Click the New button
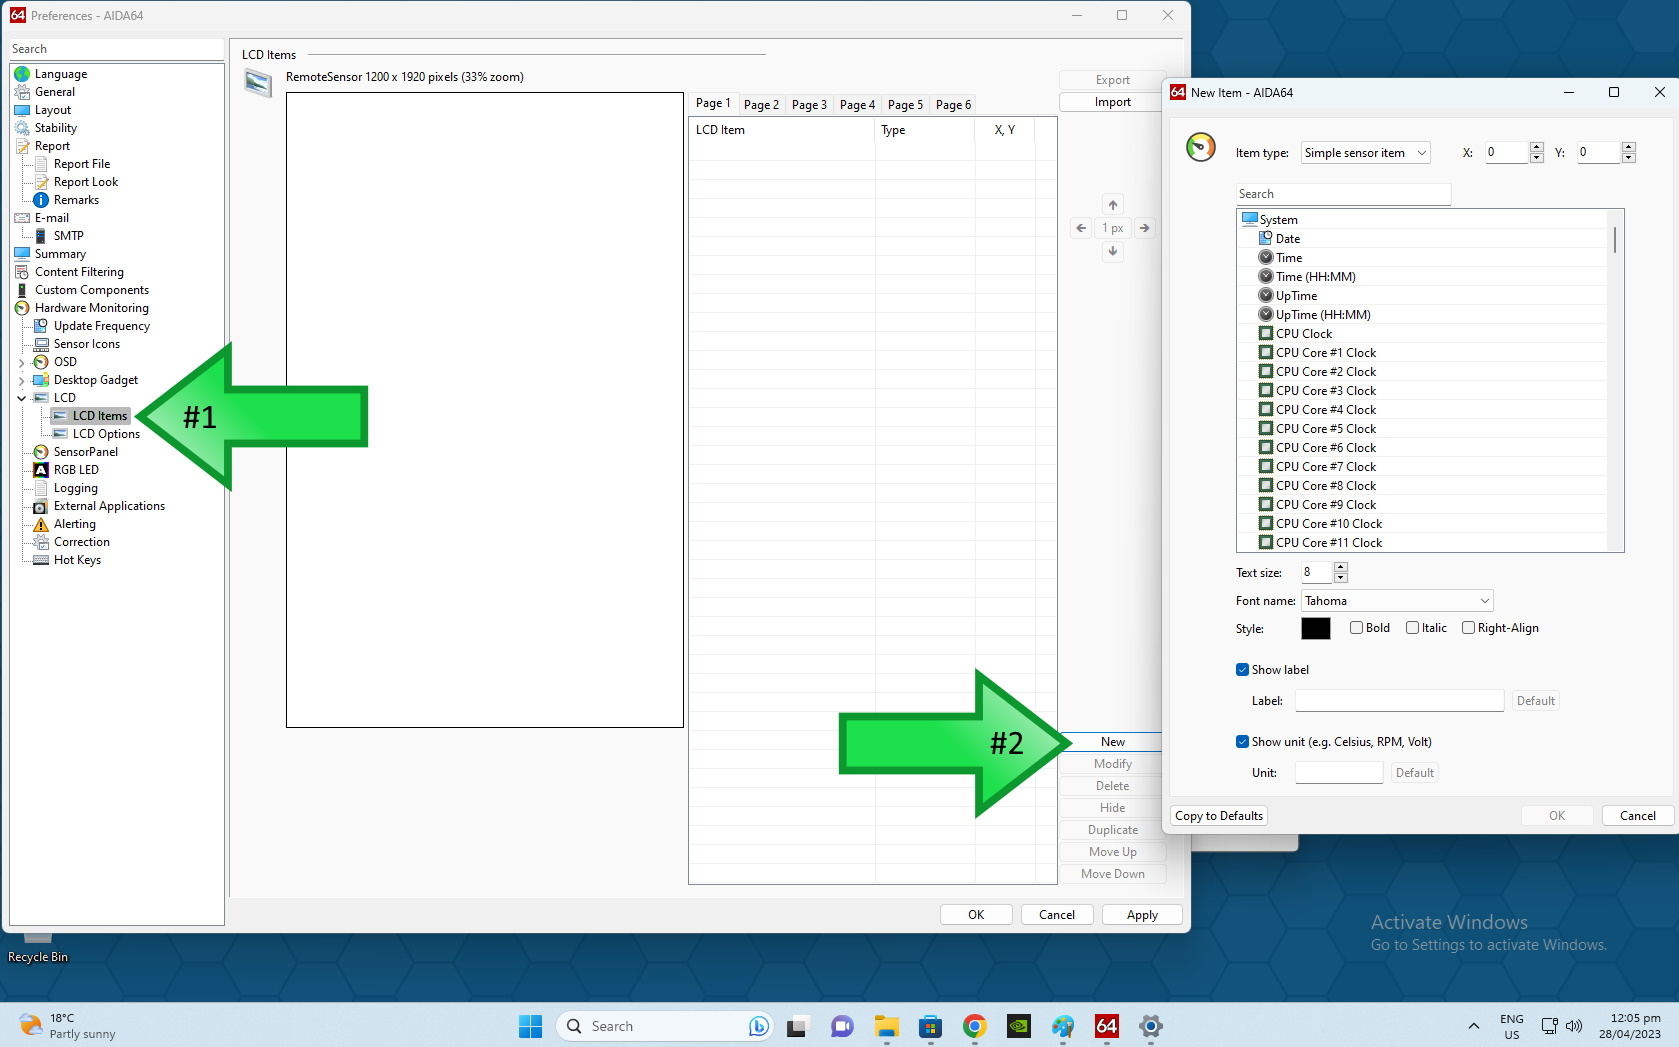1679x1047 pixels. click(1112, 742)
